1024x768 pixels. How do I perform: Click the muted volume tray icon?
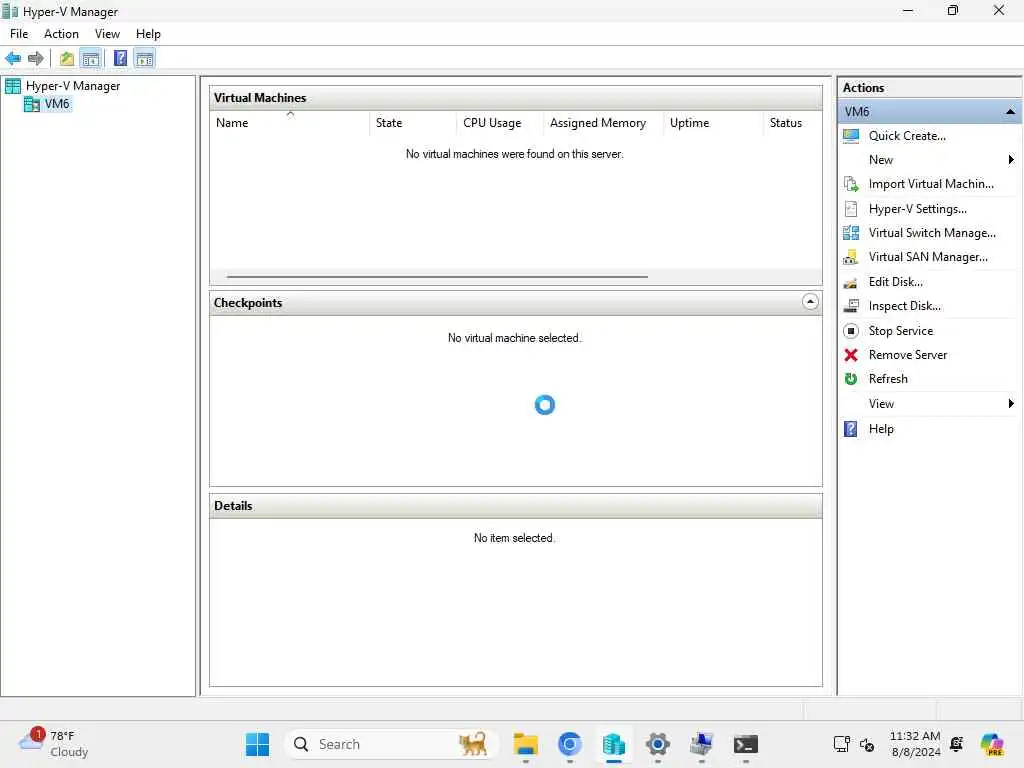coord(867,744)
